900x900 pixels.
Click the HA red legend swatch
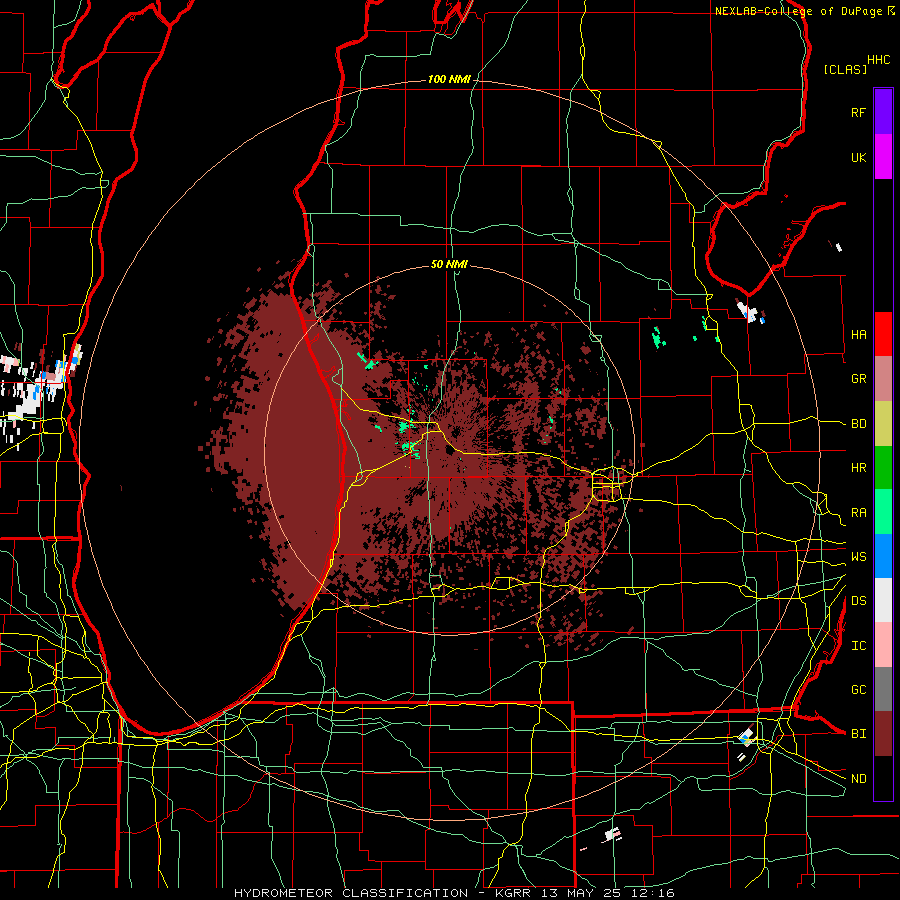point(883,334)
